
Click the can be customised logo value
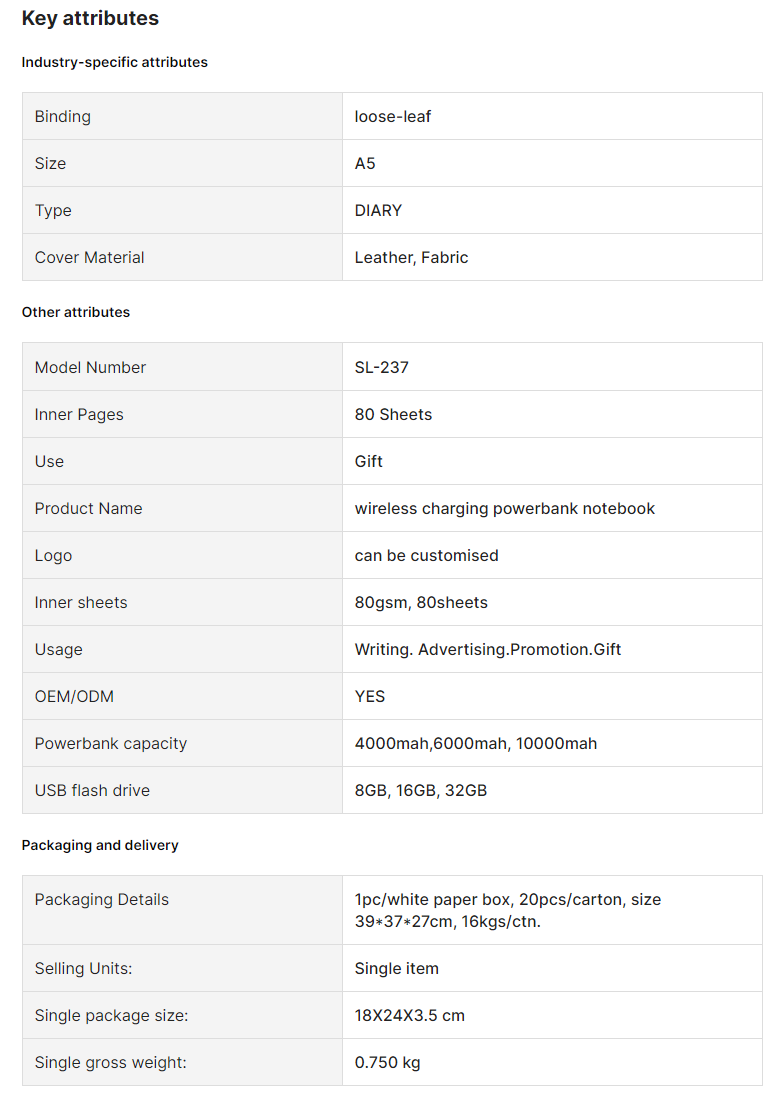click(427, 556)
